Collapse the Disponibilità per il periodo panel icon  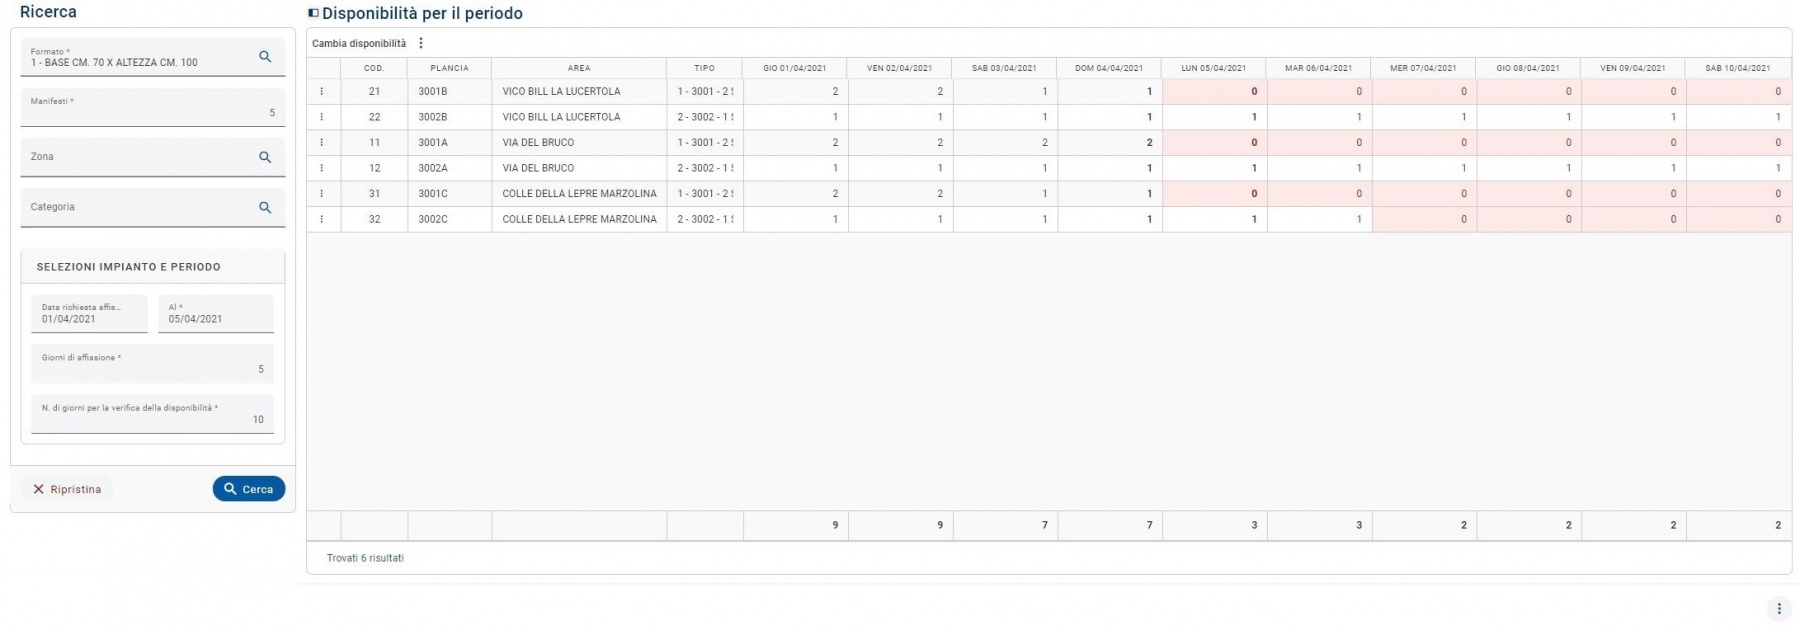point(314,14)
